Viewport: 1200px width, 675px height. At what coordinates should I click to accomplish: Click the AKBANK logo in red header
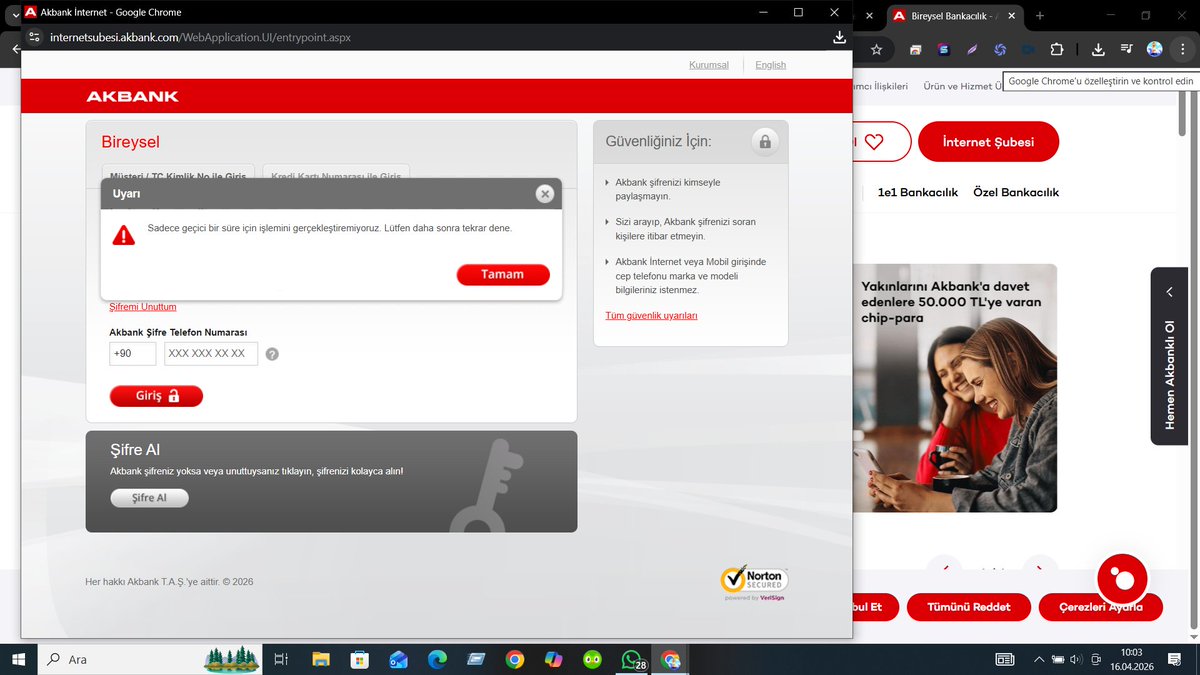click(132, 96)
